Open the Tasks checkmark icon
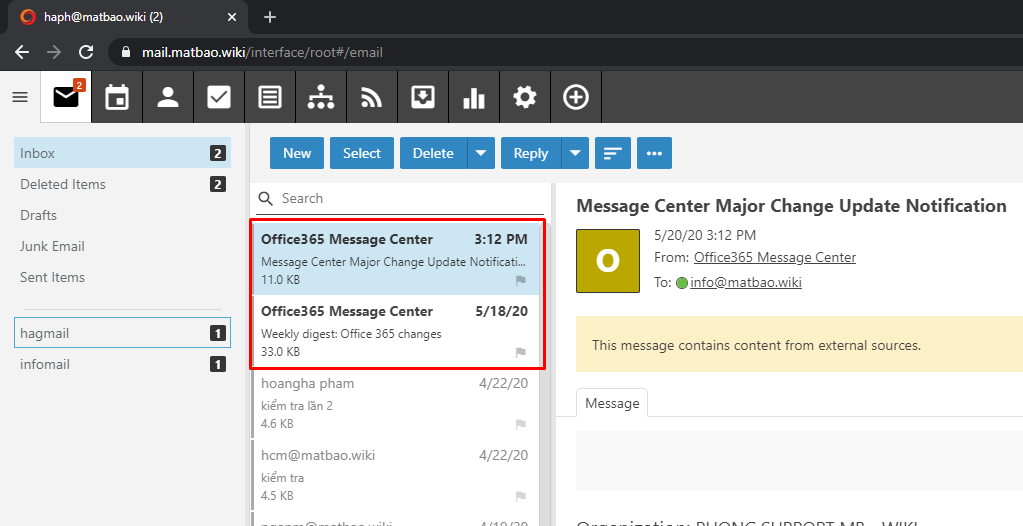Screen dimensions: 1023x526 click(219, 97)
